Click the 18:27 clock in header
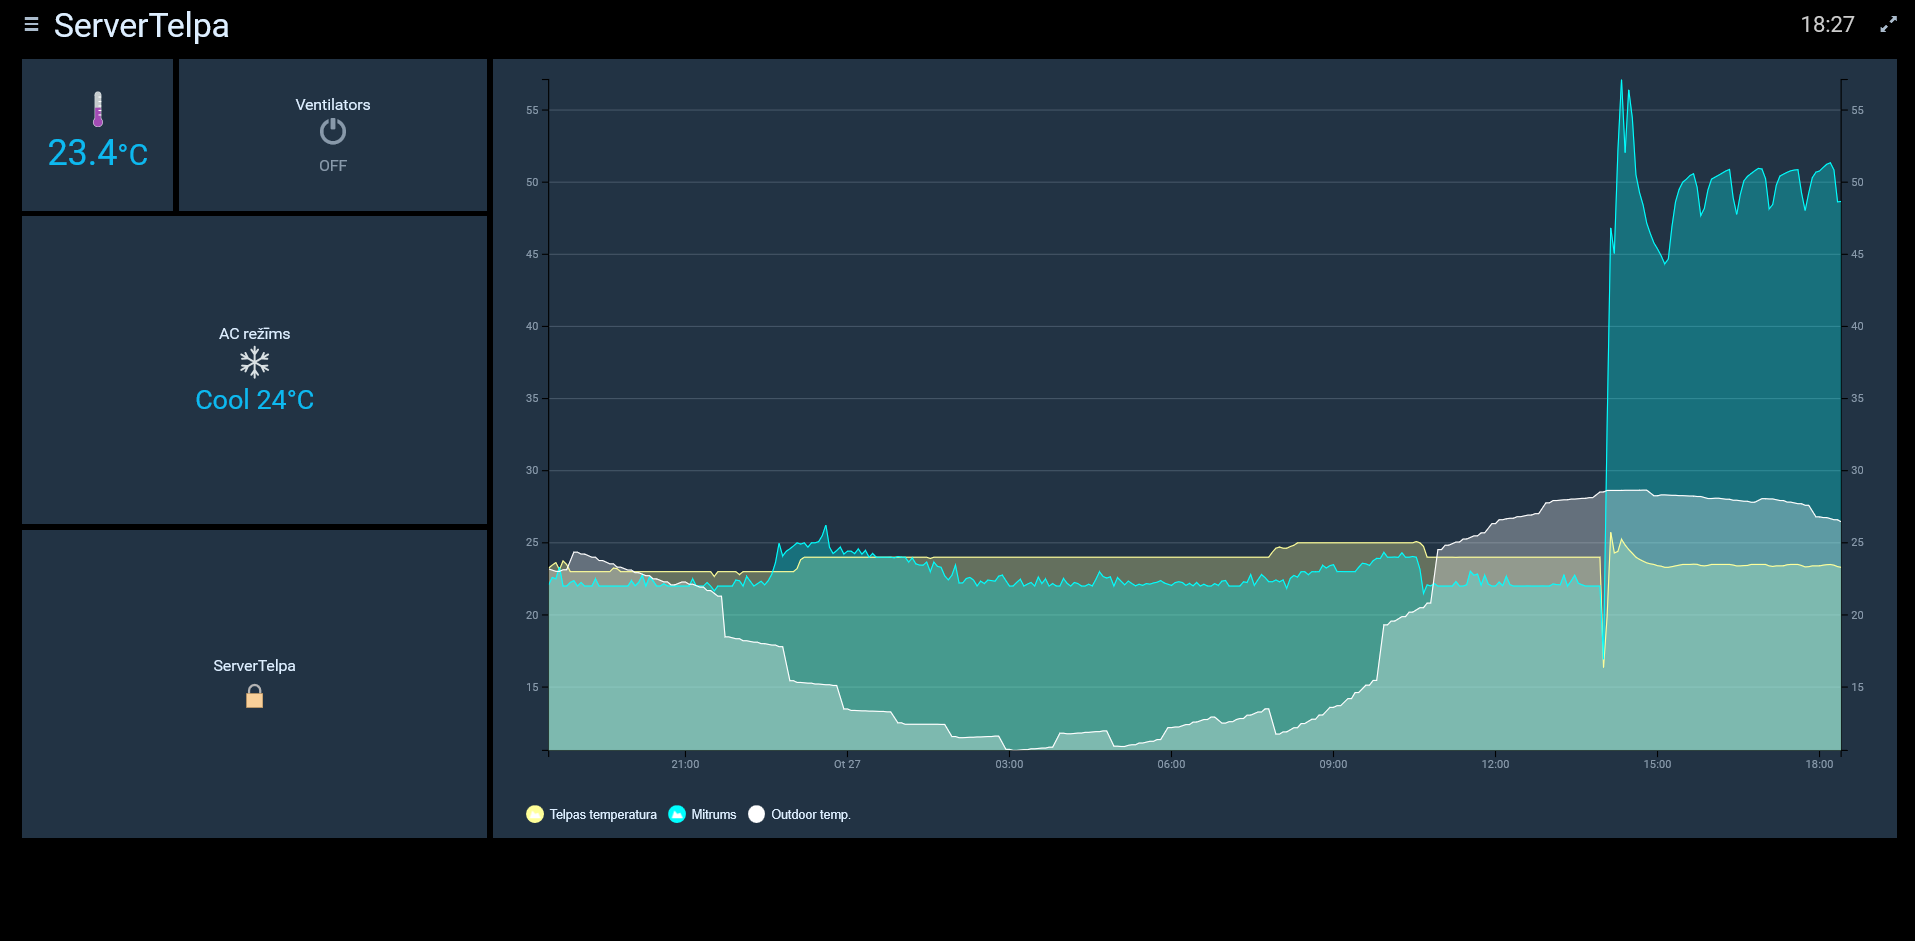This screenshot has height=941, width=1915. pyautogui.click(x=1827, y=25)
